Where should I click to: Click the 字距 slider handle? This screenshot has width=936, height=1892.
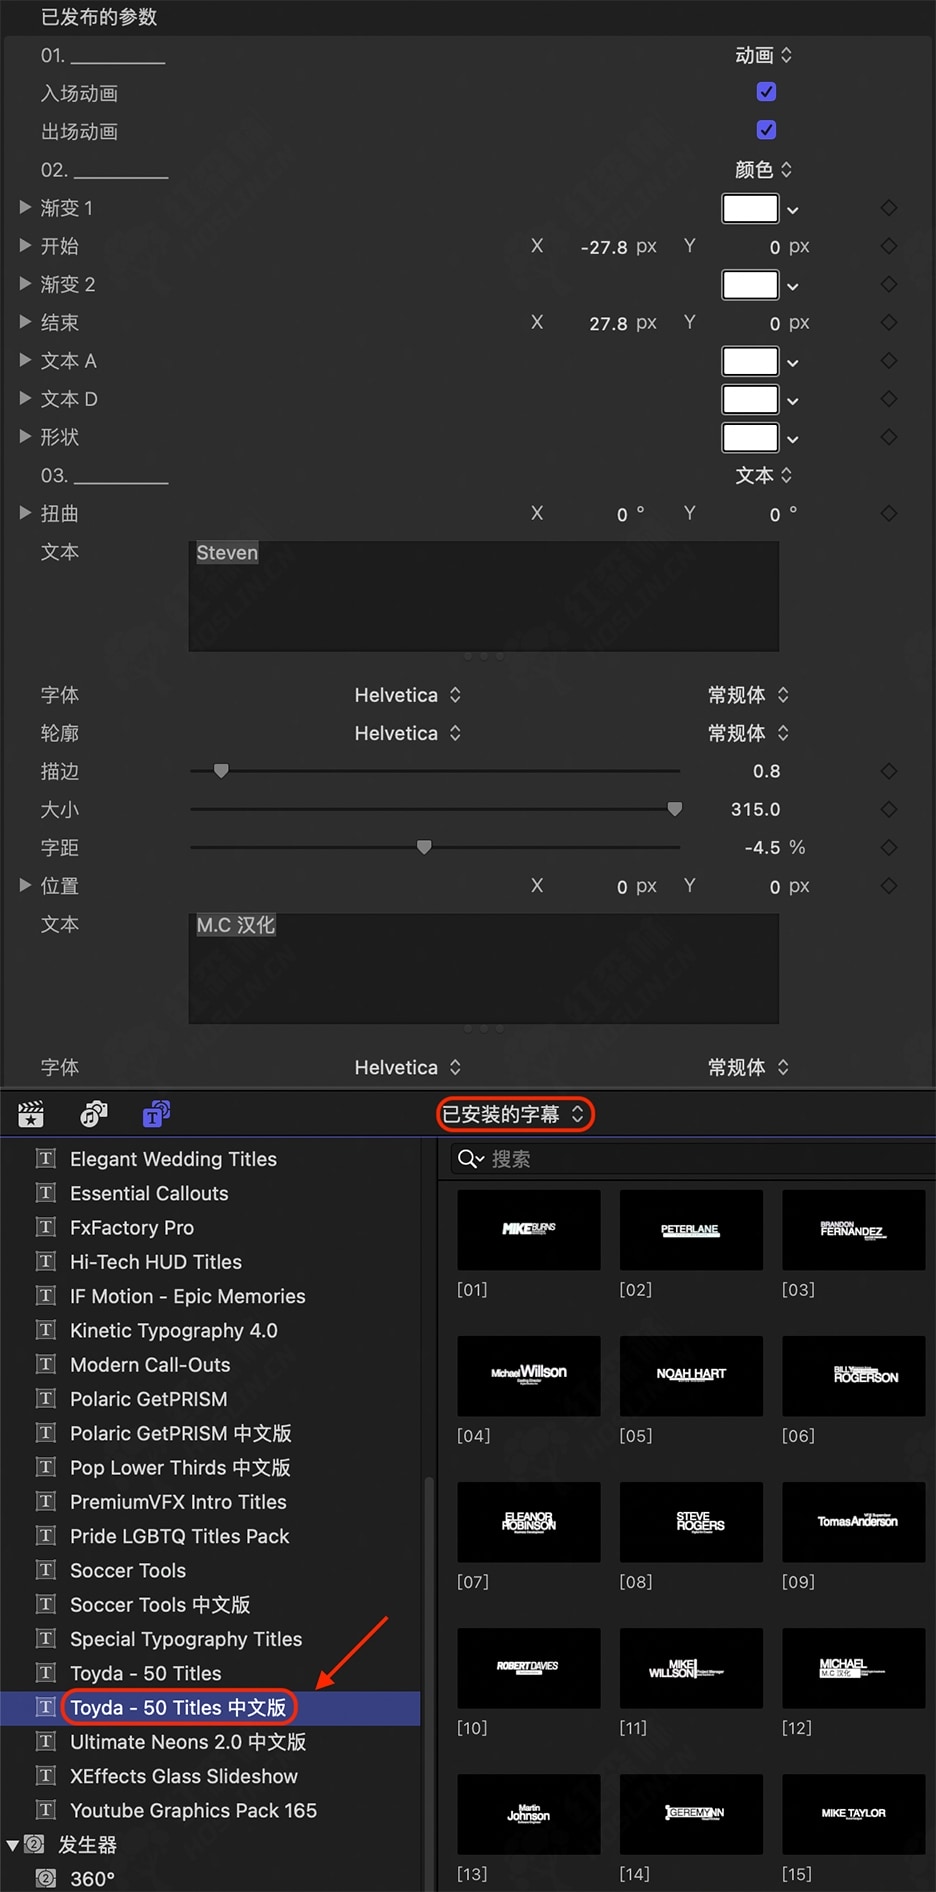424,847
